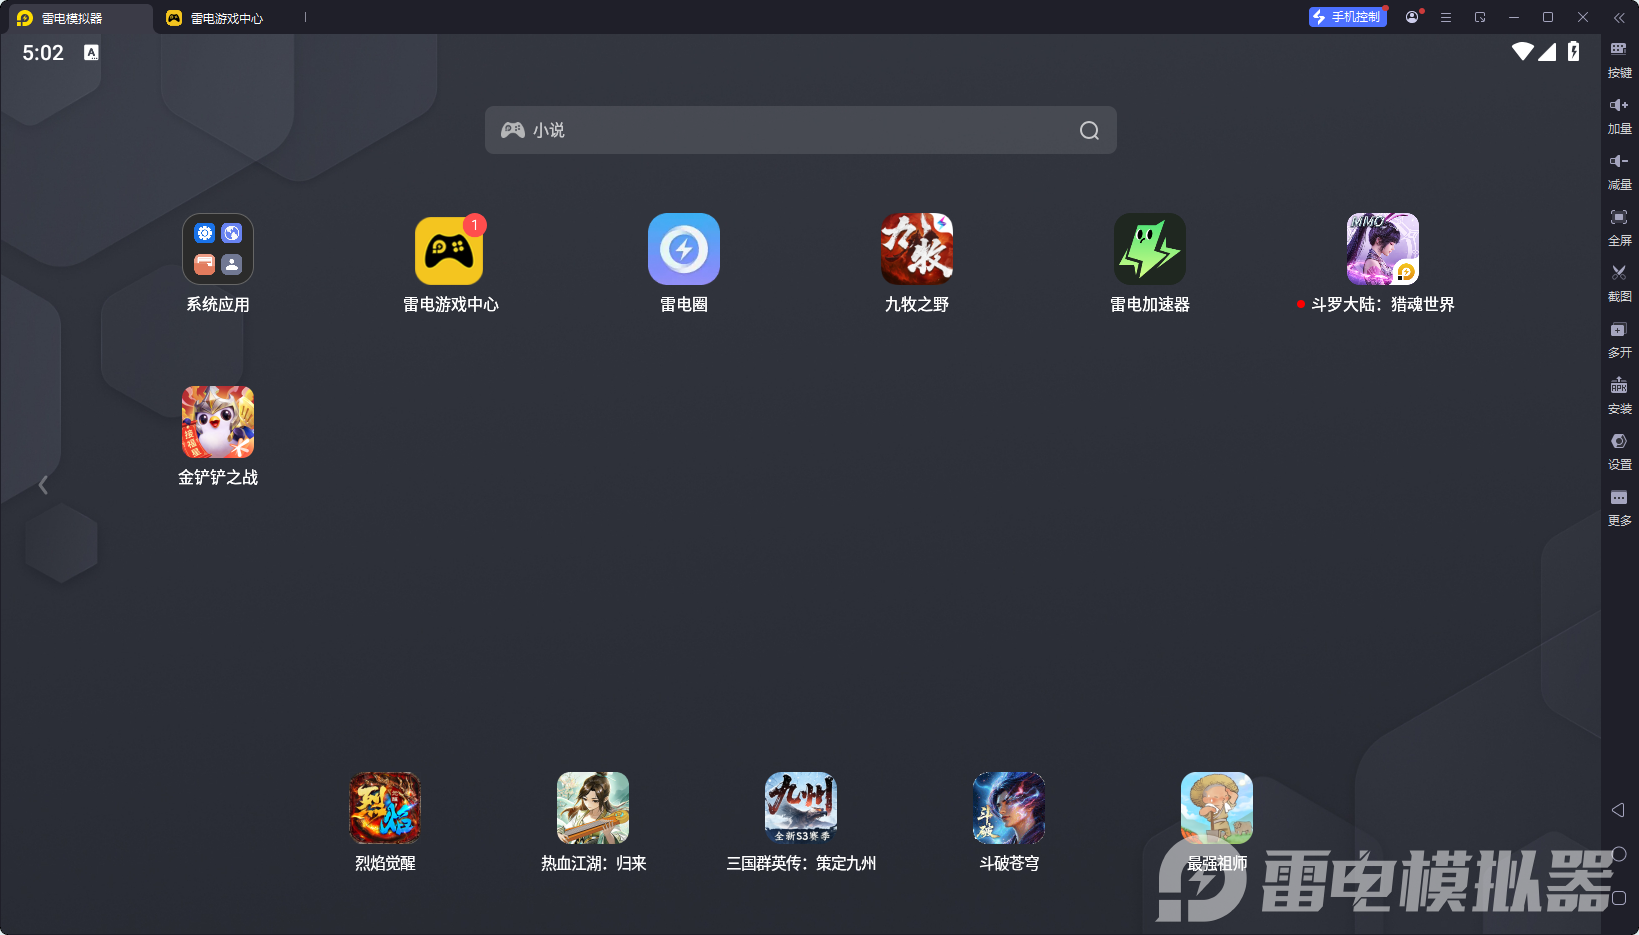
Task: Open the 金铲铲之战 game
Action: [218, 422]
